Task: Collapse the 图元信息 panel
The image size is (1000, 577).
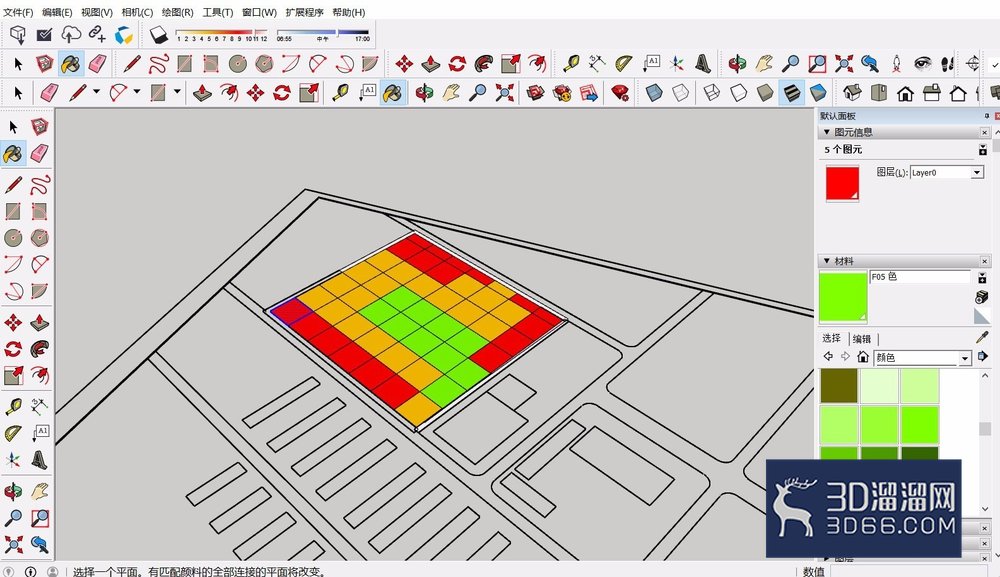Action: tap(827, 132)
